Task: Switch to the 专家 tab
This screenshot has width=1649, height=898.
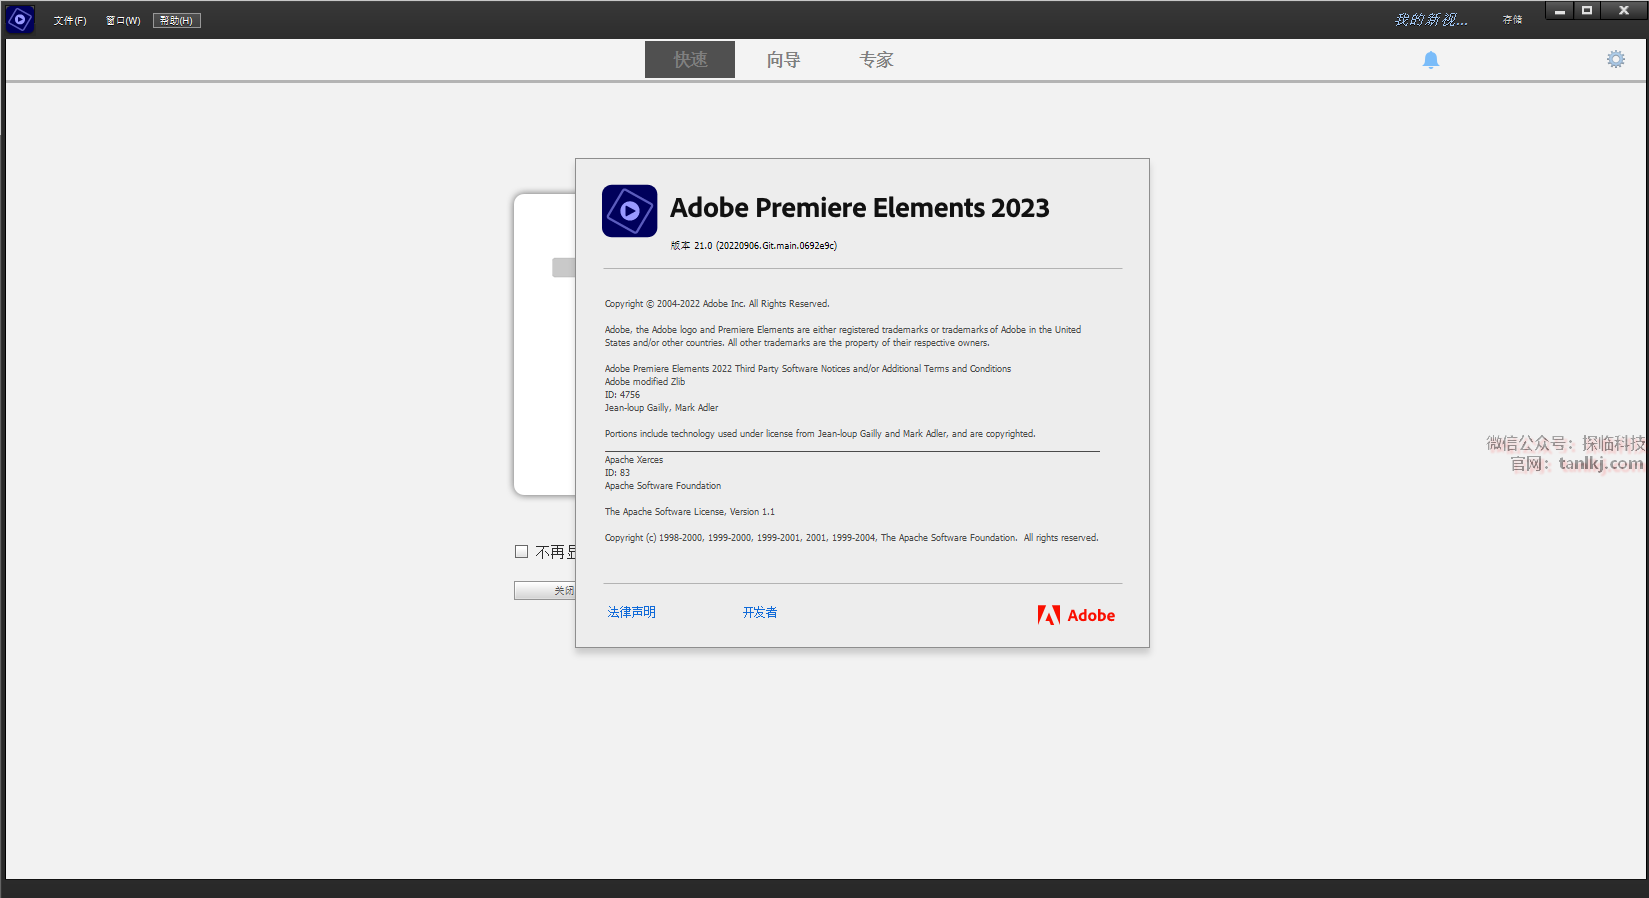Action: click(x=876, y=60)
